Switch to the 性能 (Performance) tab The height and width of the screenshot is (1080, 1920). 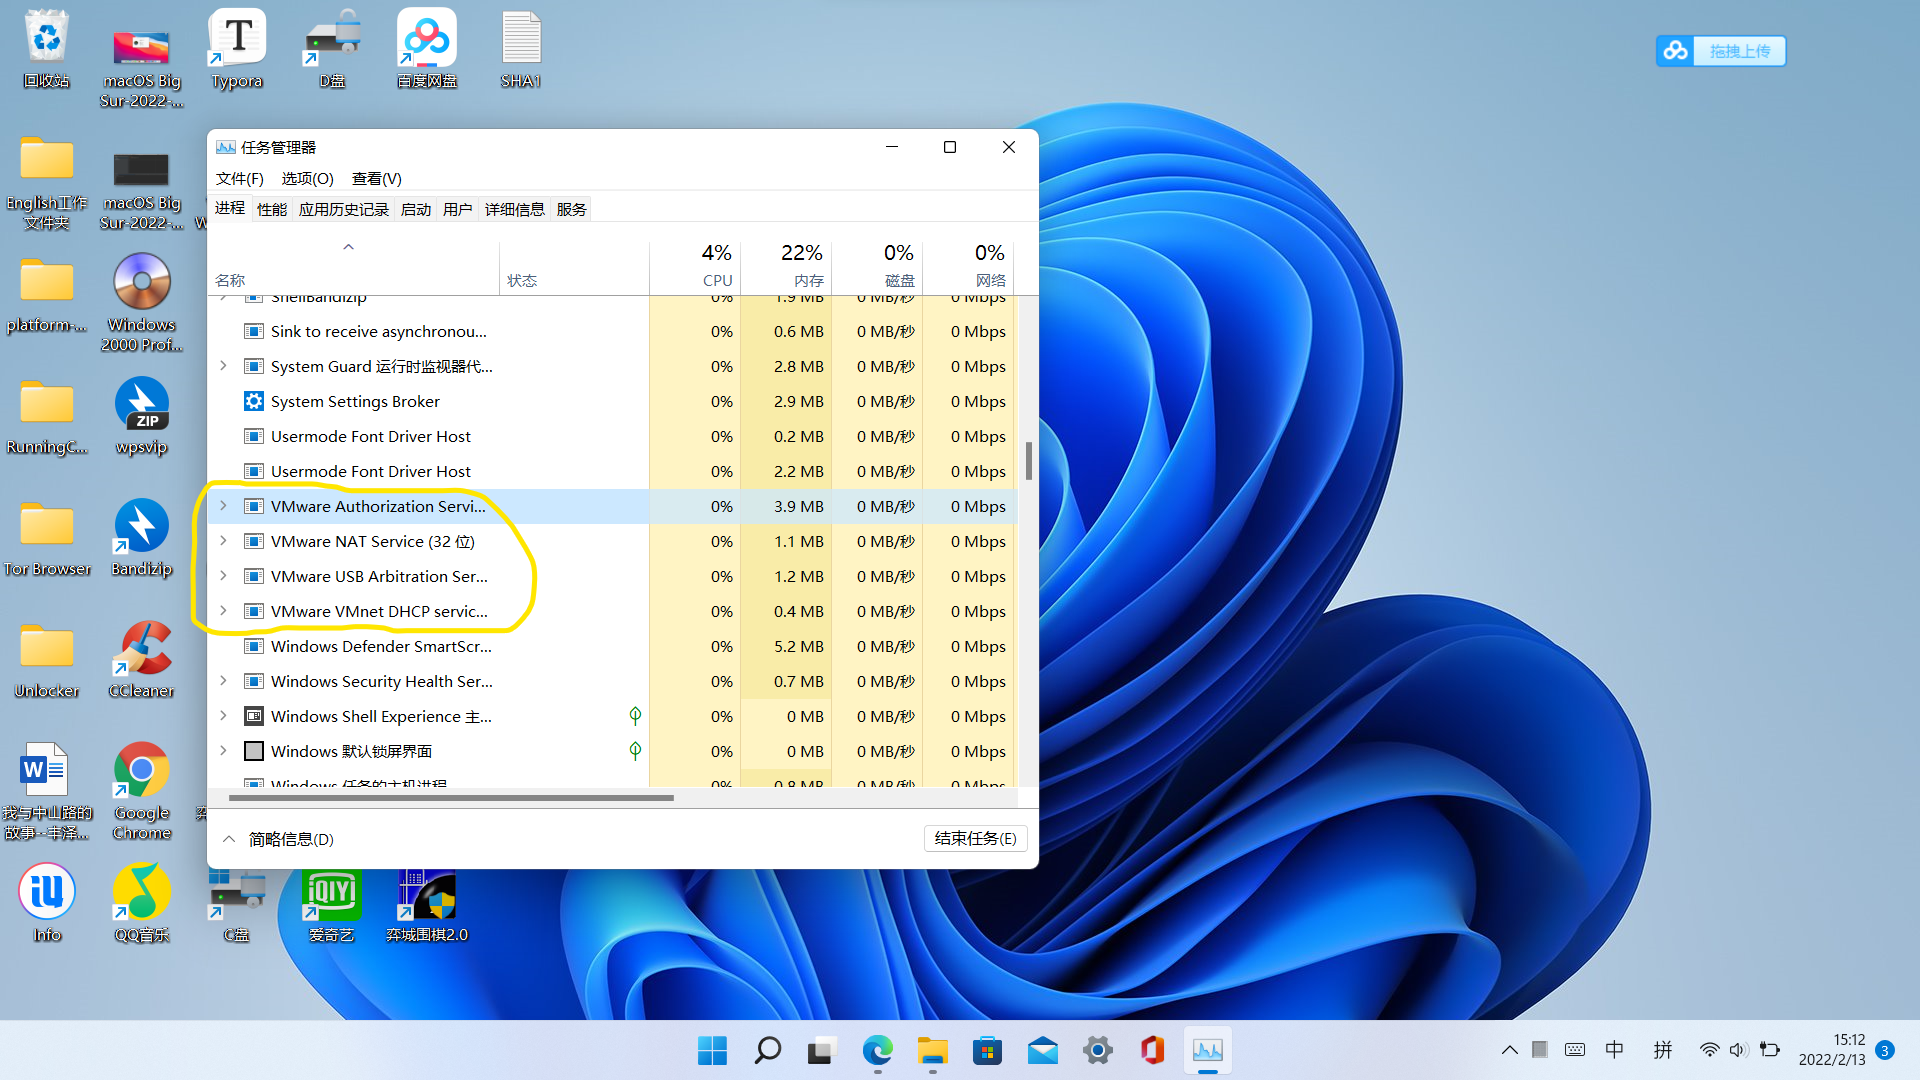pyautogui.click(x=271, y=209)
